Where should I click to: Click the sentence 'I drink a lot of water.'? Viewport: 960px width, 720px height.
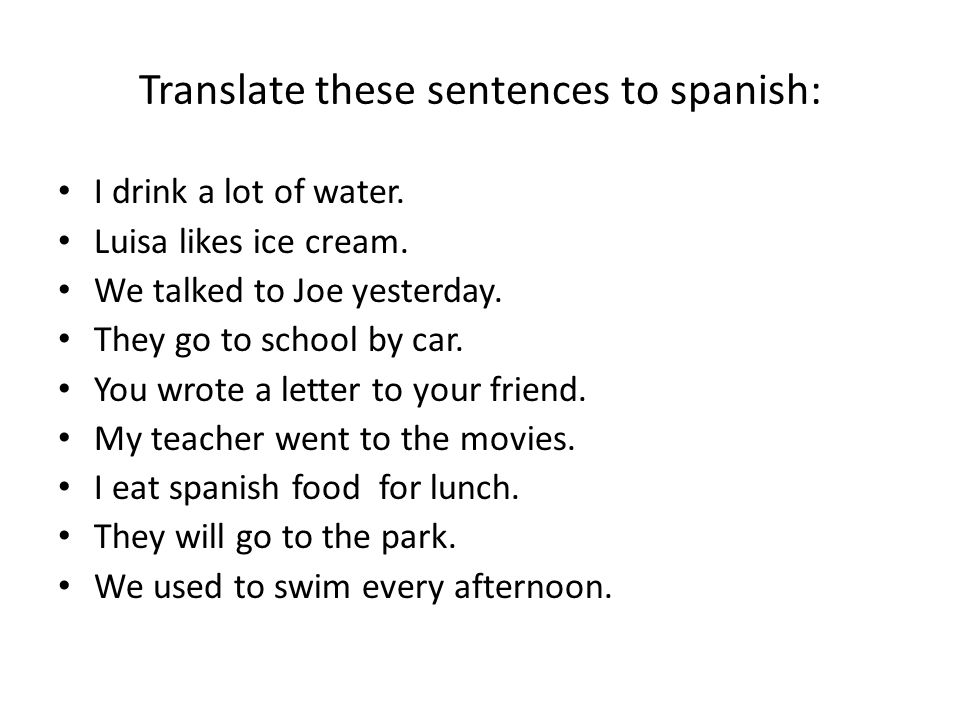pyautogui.click(x=249, y=192)
